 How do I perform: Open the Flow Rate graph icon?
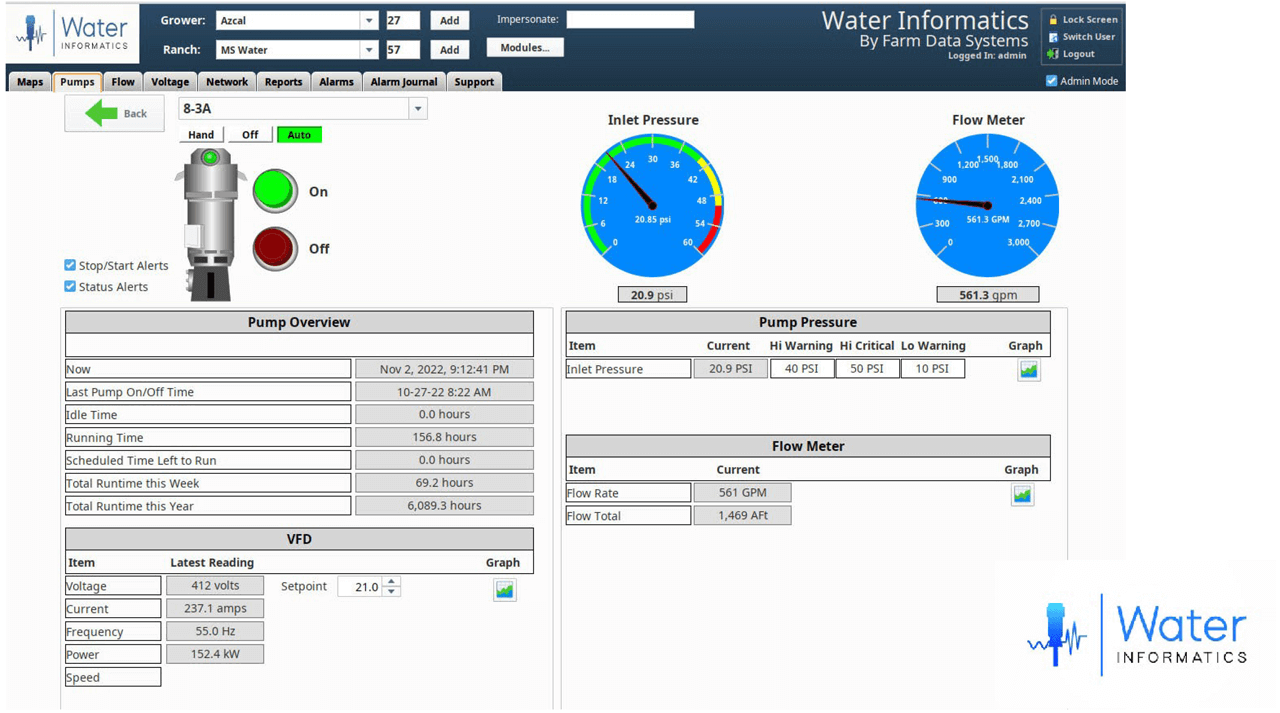click(1022, 494)
